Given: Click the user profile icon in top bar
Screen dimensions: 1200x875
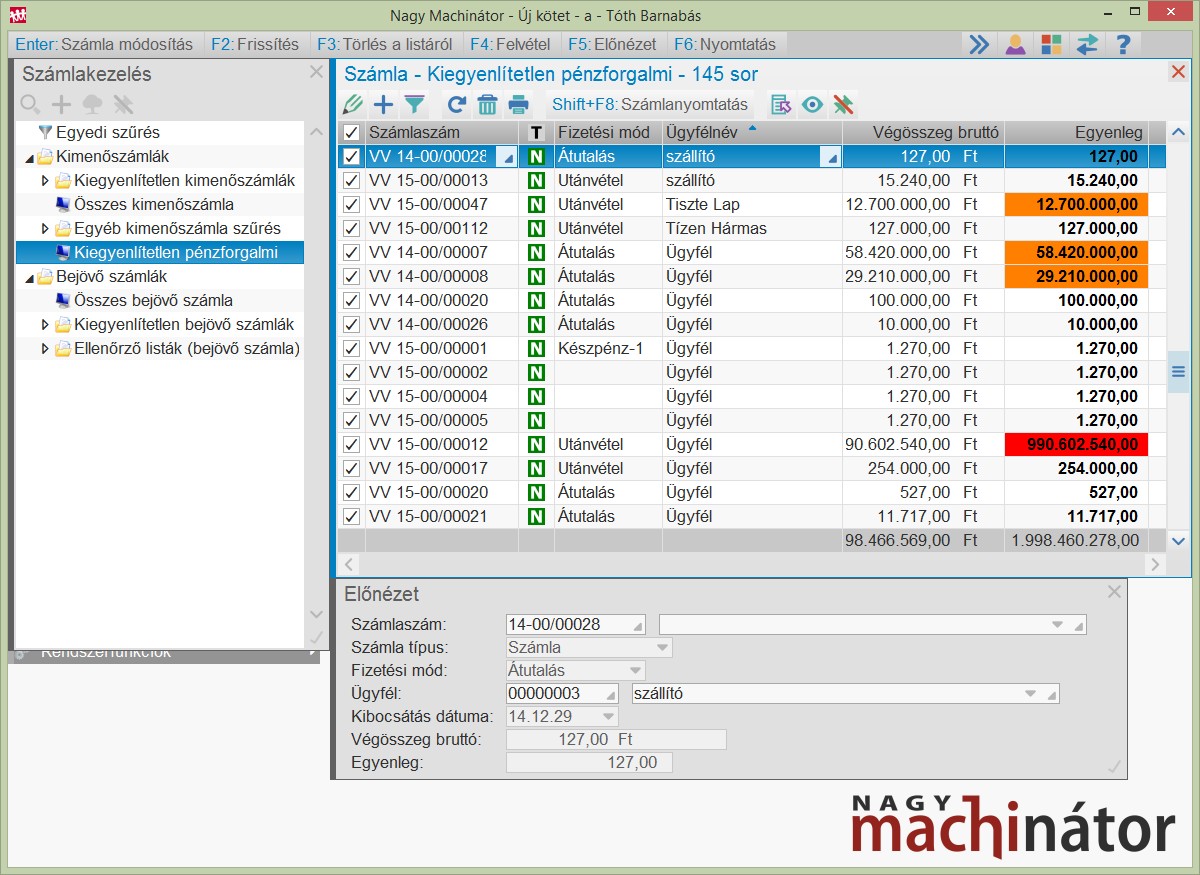Looking at the screenshot, I should pyautogui.click(x=1015, y=45).
